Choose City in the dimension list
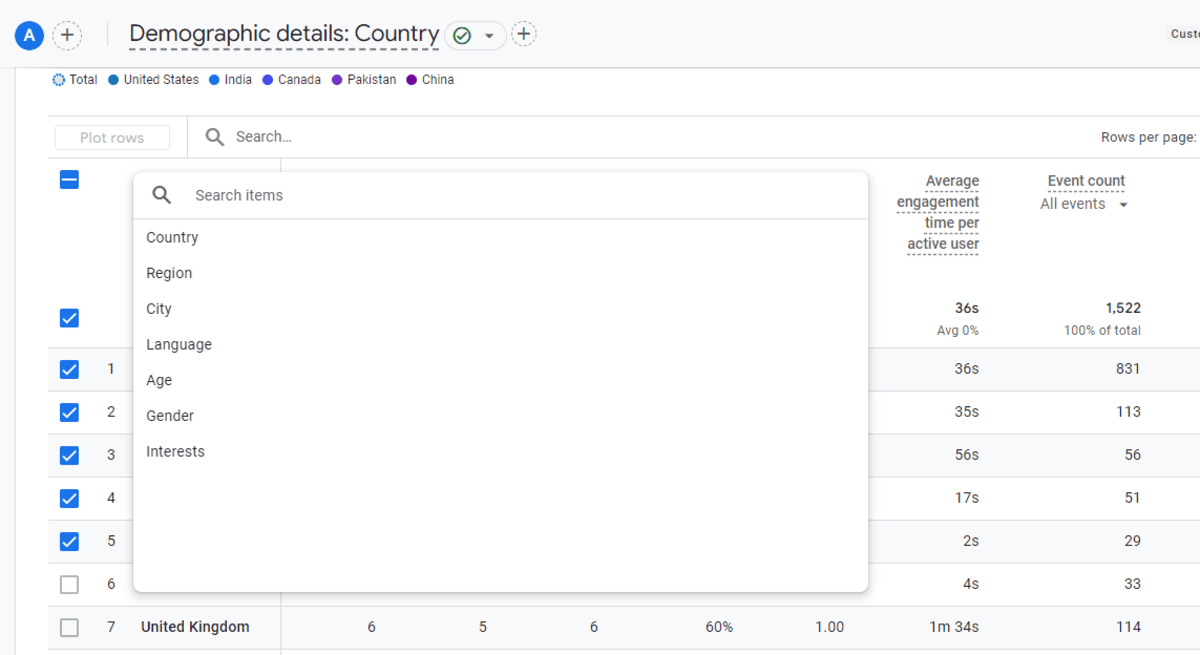The height and width of the screenshot is (655, 1200). (x=159, y=309)
